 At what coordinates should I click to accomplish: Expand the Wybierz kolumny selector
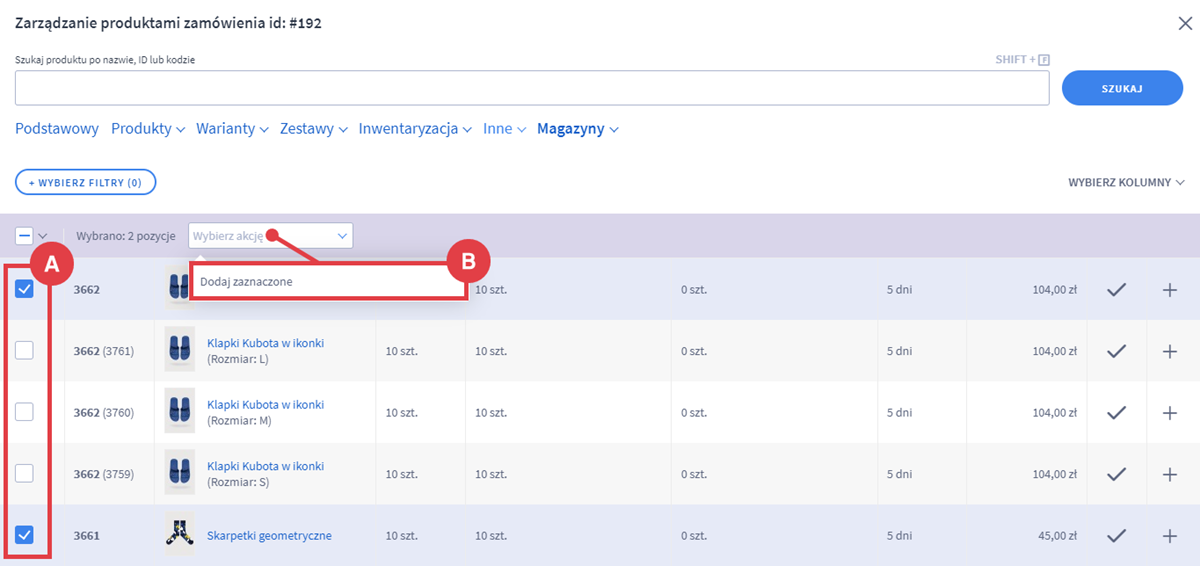tap(1125, 183)
